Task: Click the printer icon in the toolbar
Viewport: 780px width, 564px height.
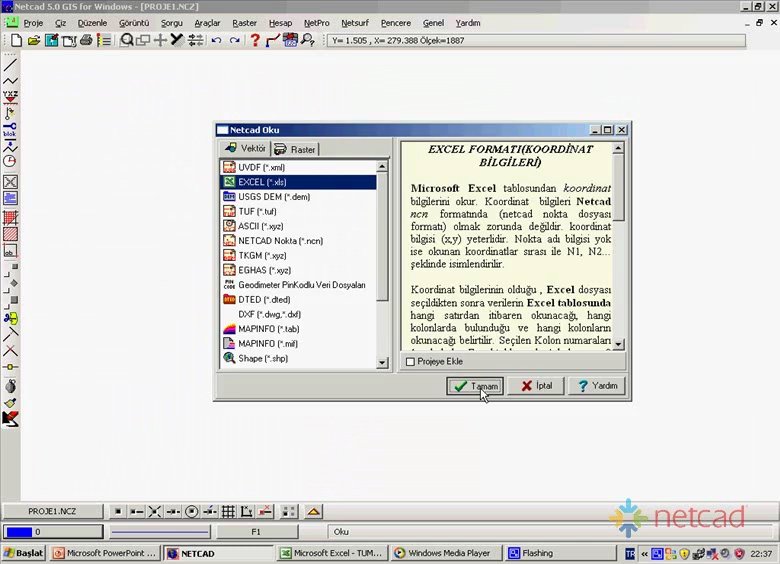Action: [x=86, y=40]
